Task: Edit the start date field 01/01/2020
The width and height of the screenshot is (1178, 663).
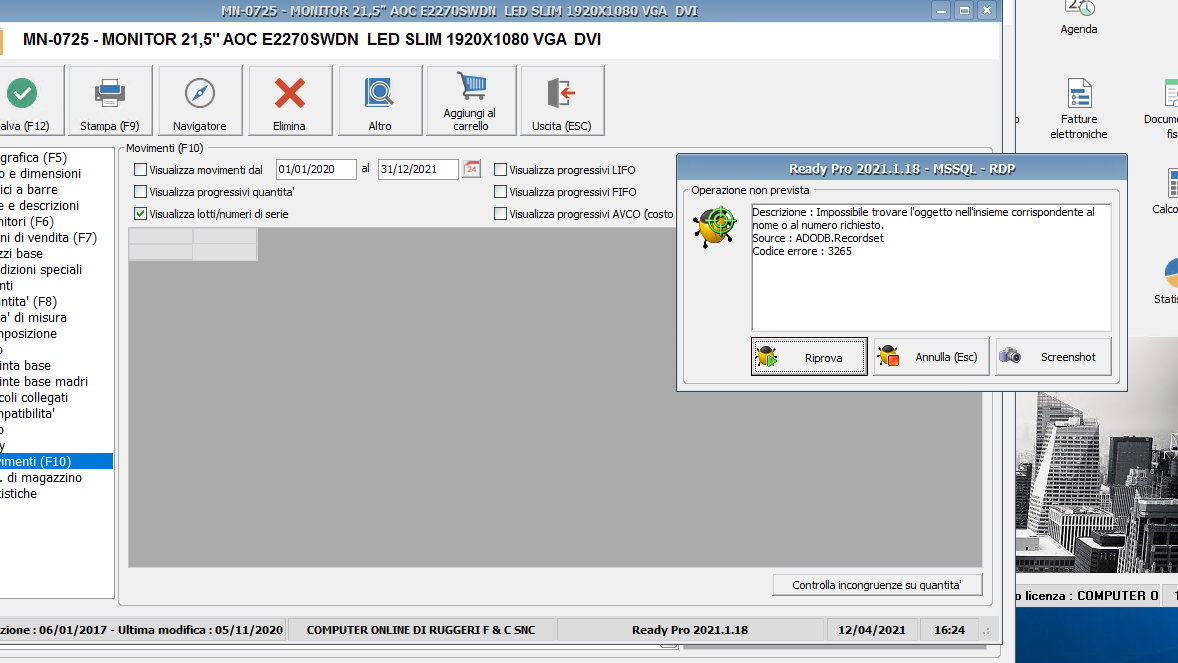Action: point(316,169)
